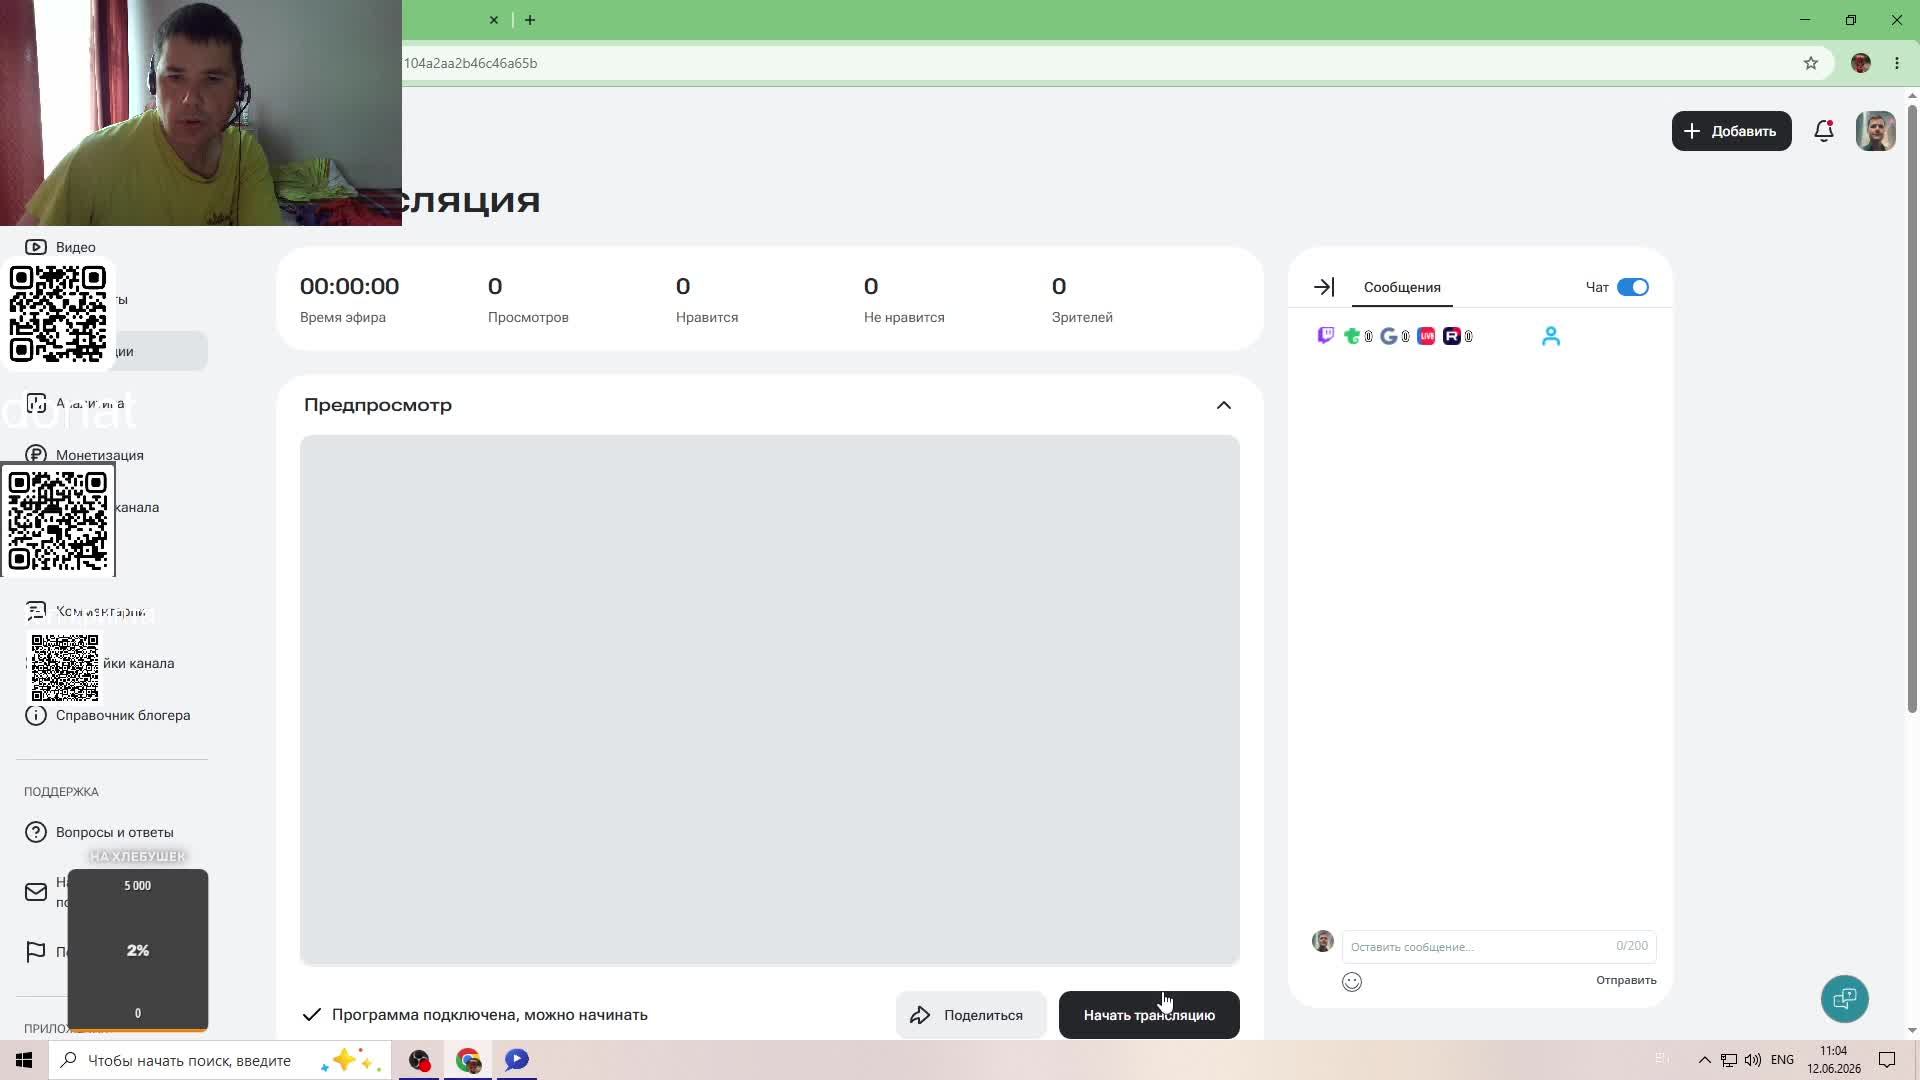Image resolution: width=1920 pixels, height=1080 pixels.
Task: Open the Windows Start menu
Action: pyautogui.click(x=24, y=1060)
